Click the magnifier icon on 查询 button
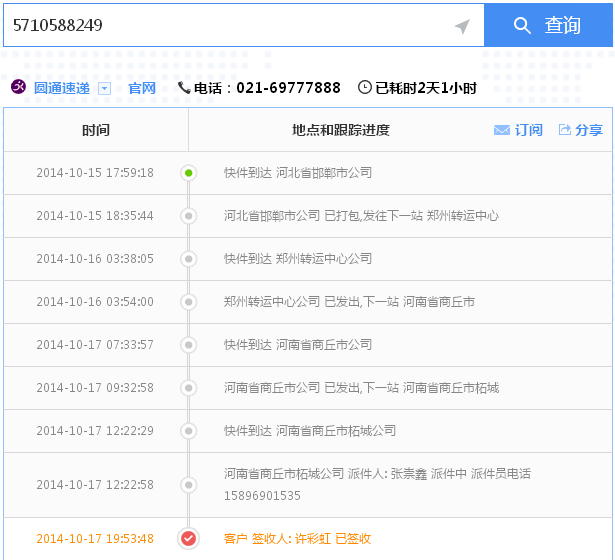 522,25
